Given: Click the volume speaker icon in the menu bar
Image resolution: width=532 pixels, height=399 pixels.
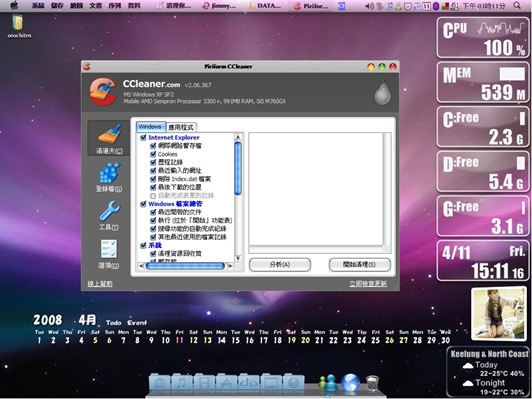Looking at the screenshot, I should point(370,6).
